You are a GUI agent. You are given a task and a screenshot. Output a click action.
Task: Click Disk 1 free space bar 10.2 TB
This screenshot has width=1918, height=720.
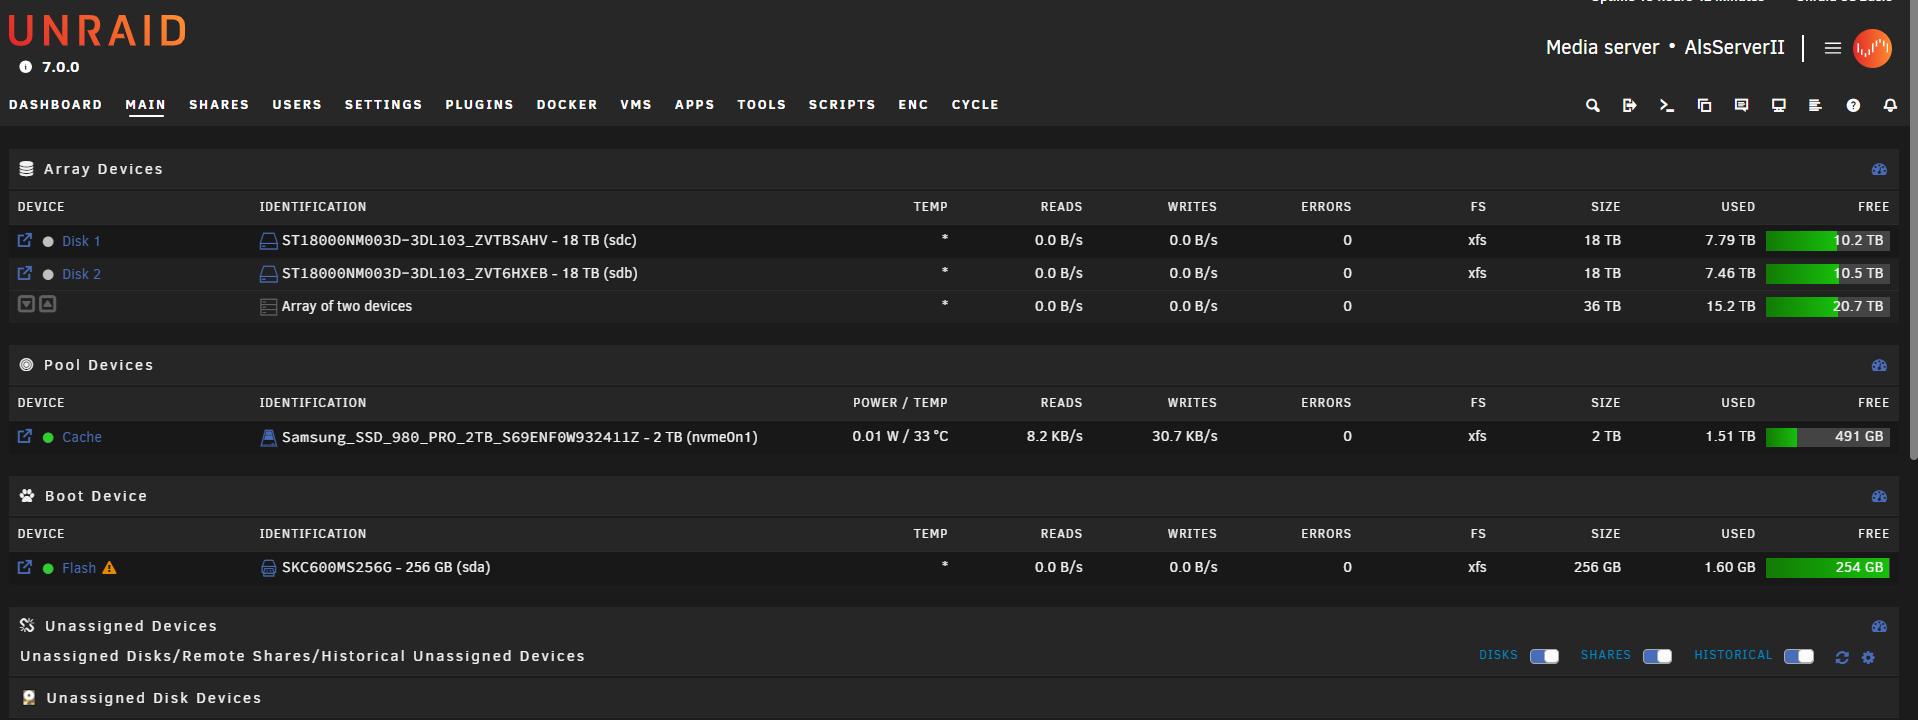[1827, 240]
